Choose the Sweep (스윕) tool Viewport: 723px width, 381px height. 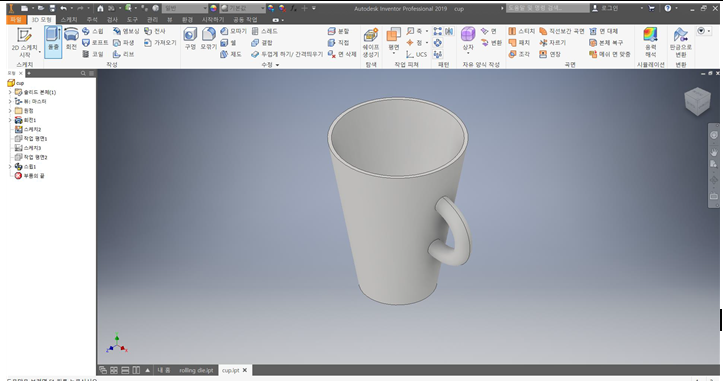pos(93,31)
